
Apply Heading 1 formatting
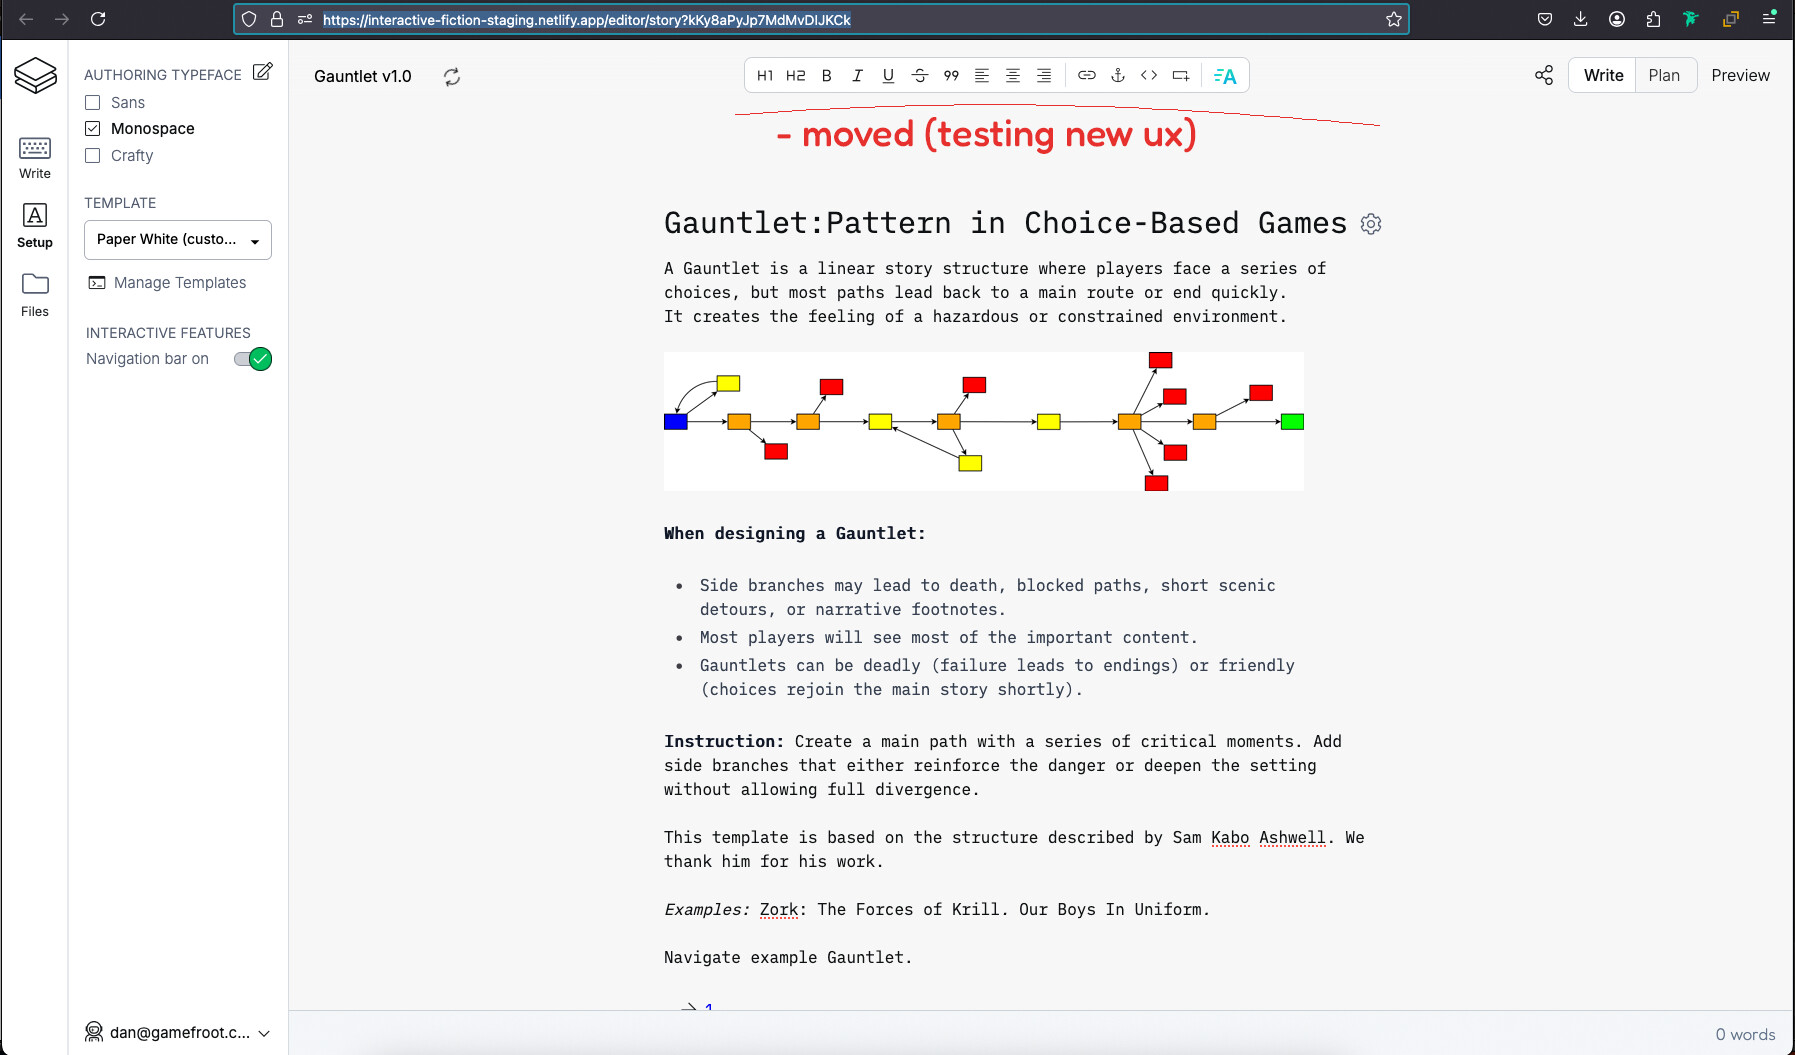pos(765,76)
